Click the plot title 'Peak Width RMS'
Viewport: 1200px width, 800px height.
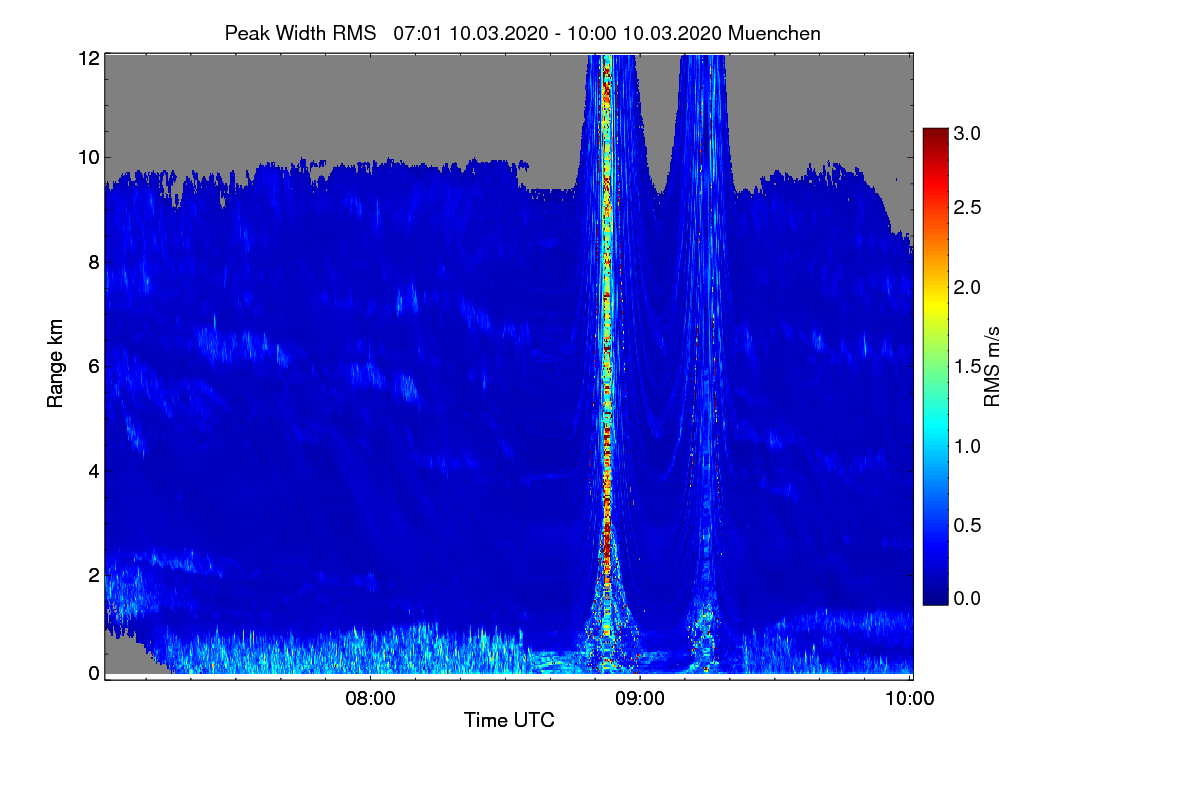coord(300,33)
